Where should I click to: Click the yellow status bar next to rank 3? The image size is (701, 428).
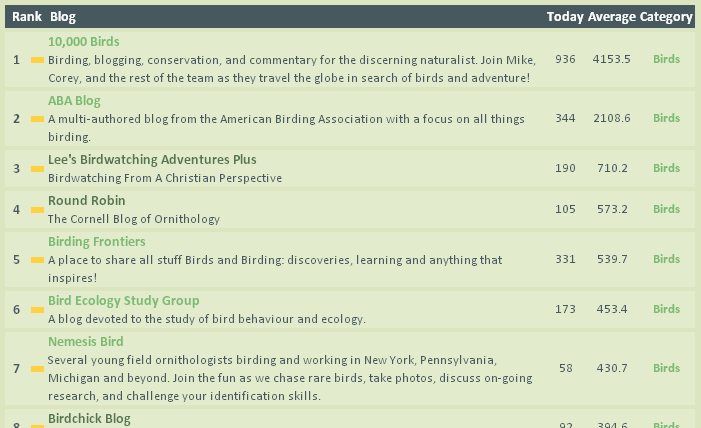38,169
